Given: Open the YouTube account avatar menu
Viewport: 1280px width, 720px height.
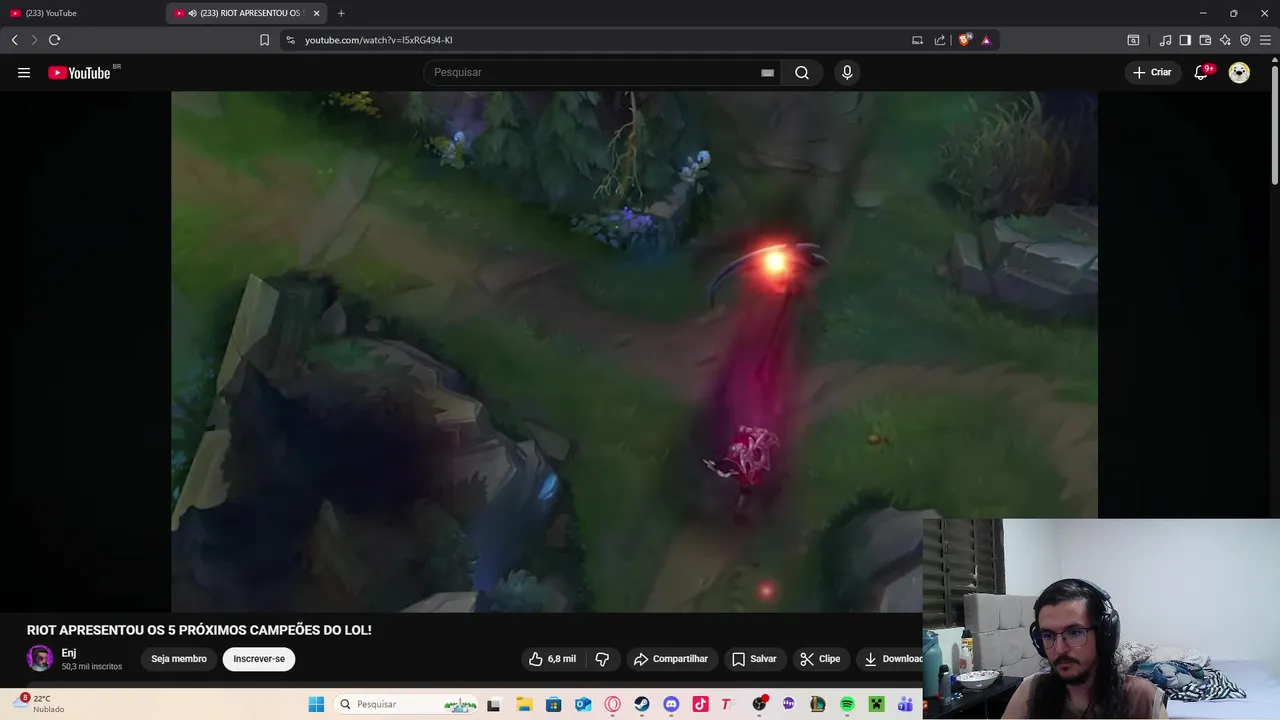Looking at the screenshot, I should [x=1239, y=72].
